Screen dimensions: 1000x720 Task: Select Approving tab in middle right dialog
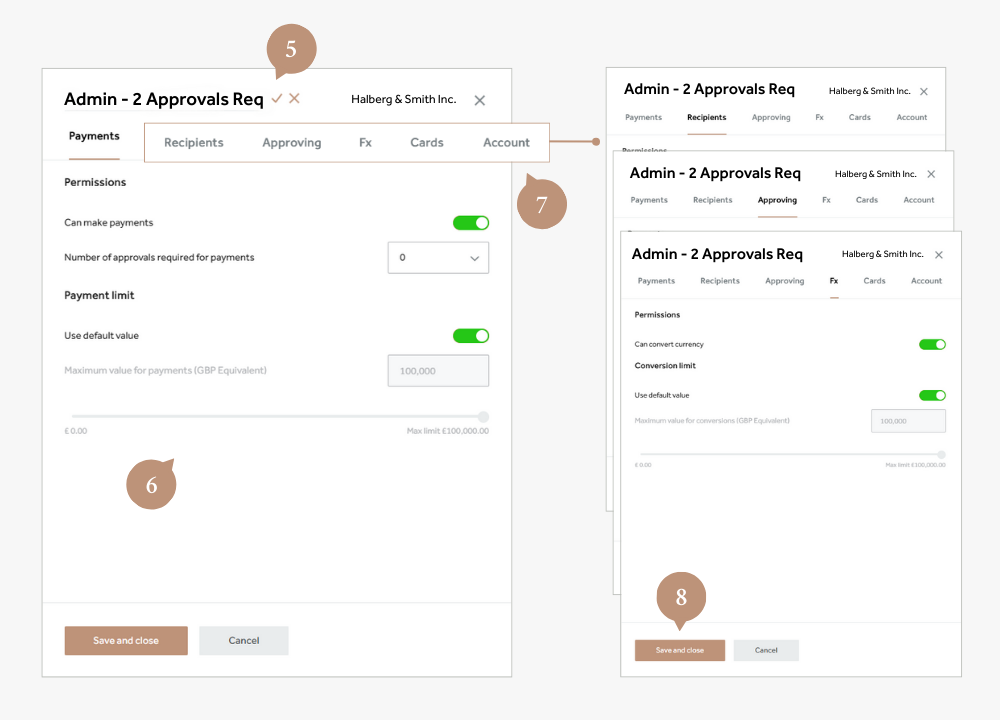[x=777, y=200]
